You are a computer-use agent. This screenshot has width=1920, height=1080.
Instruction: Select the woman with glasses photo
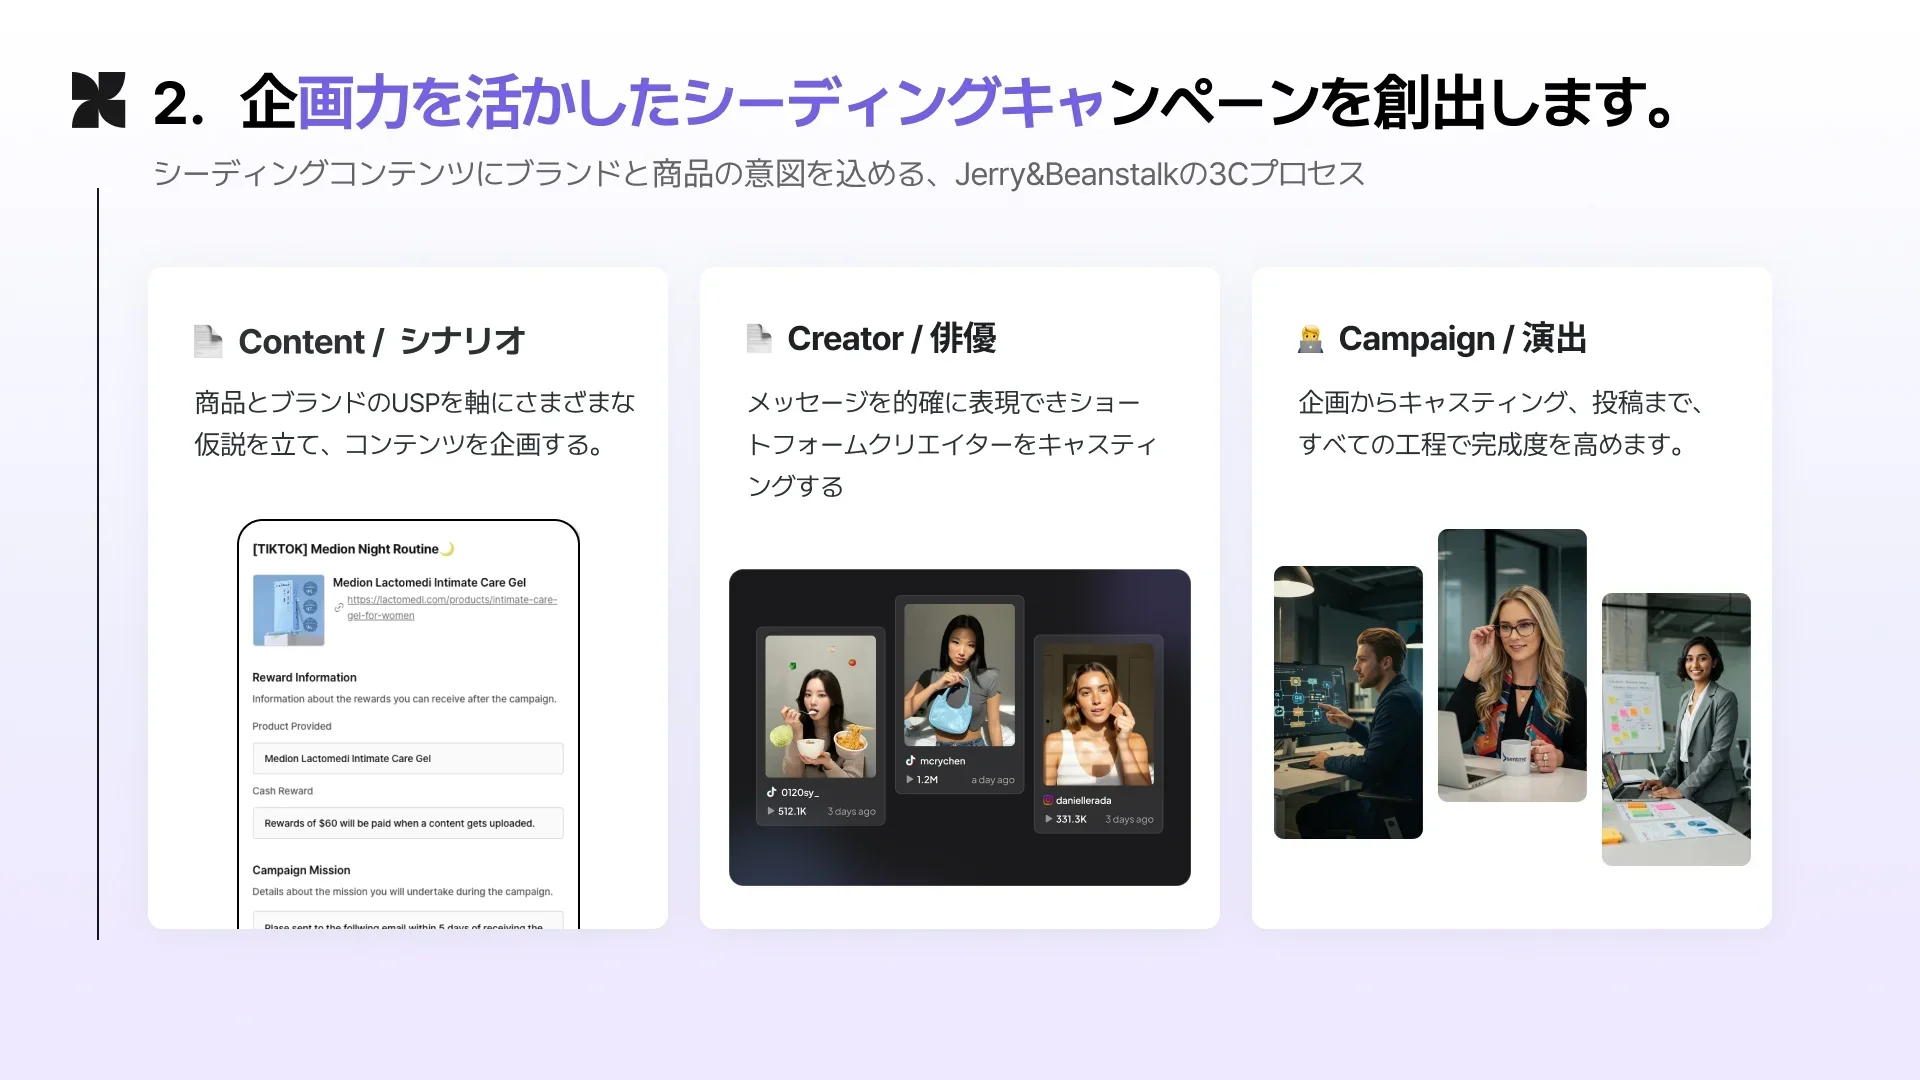(1511, 665)
